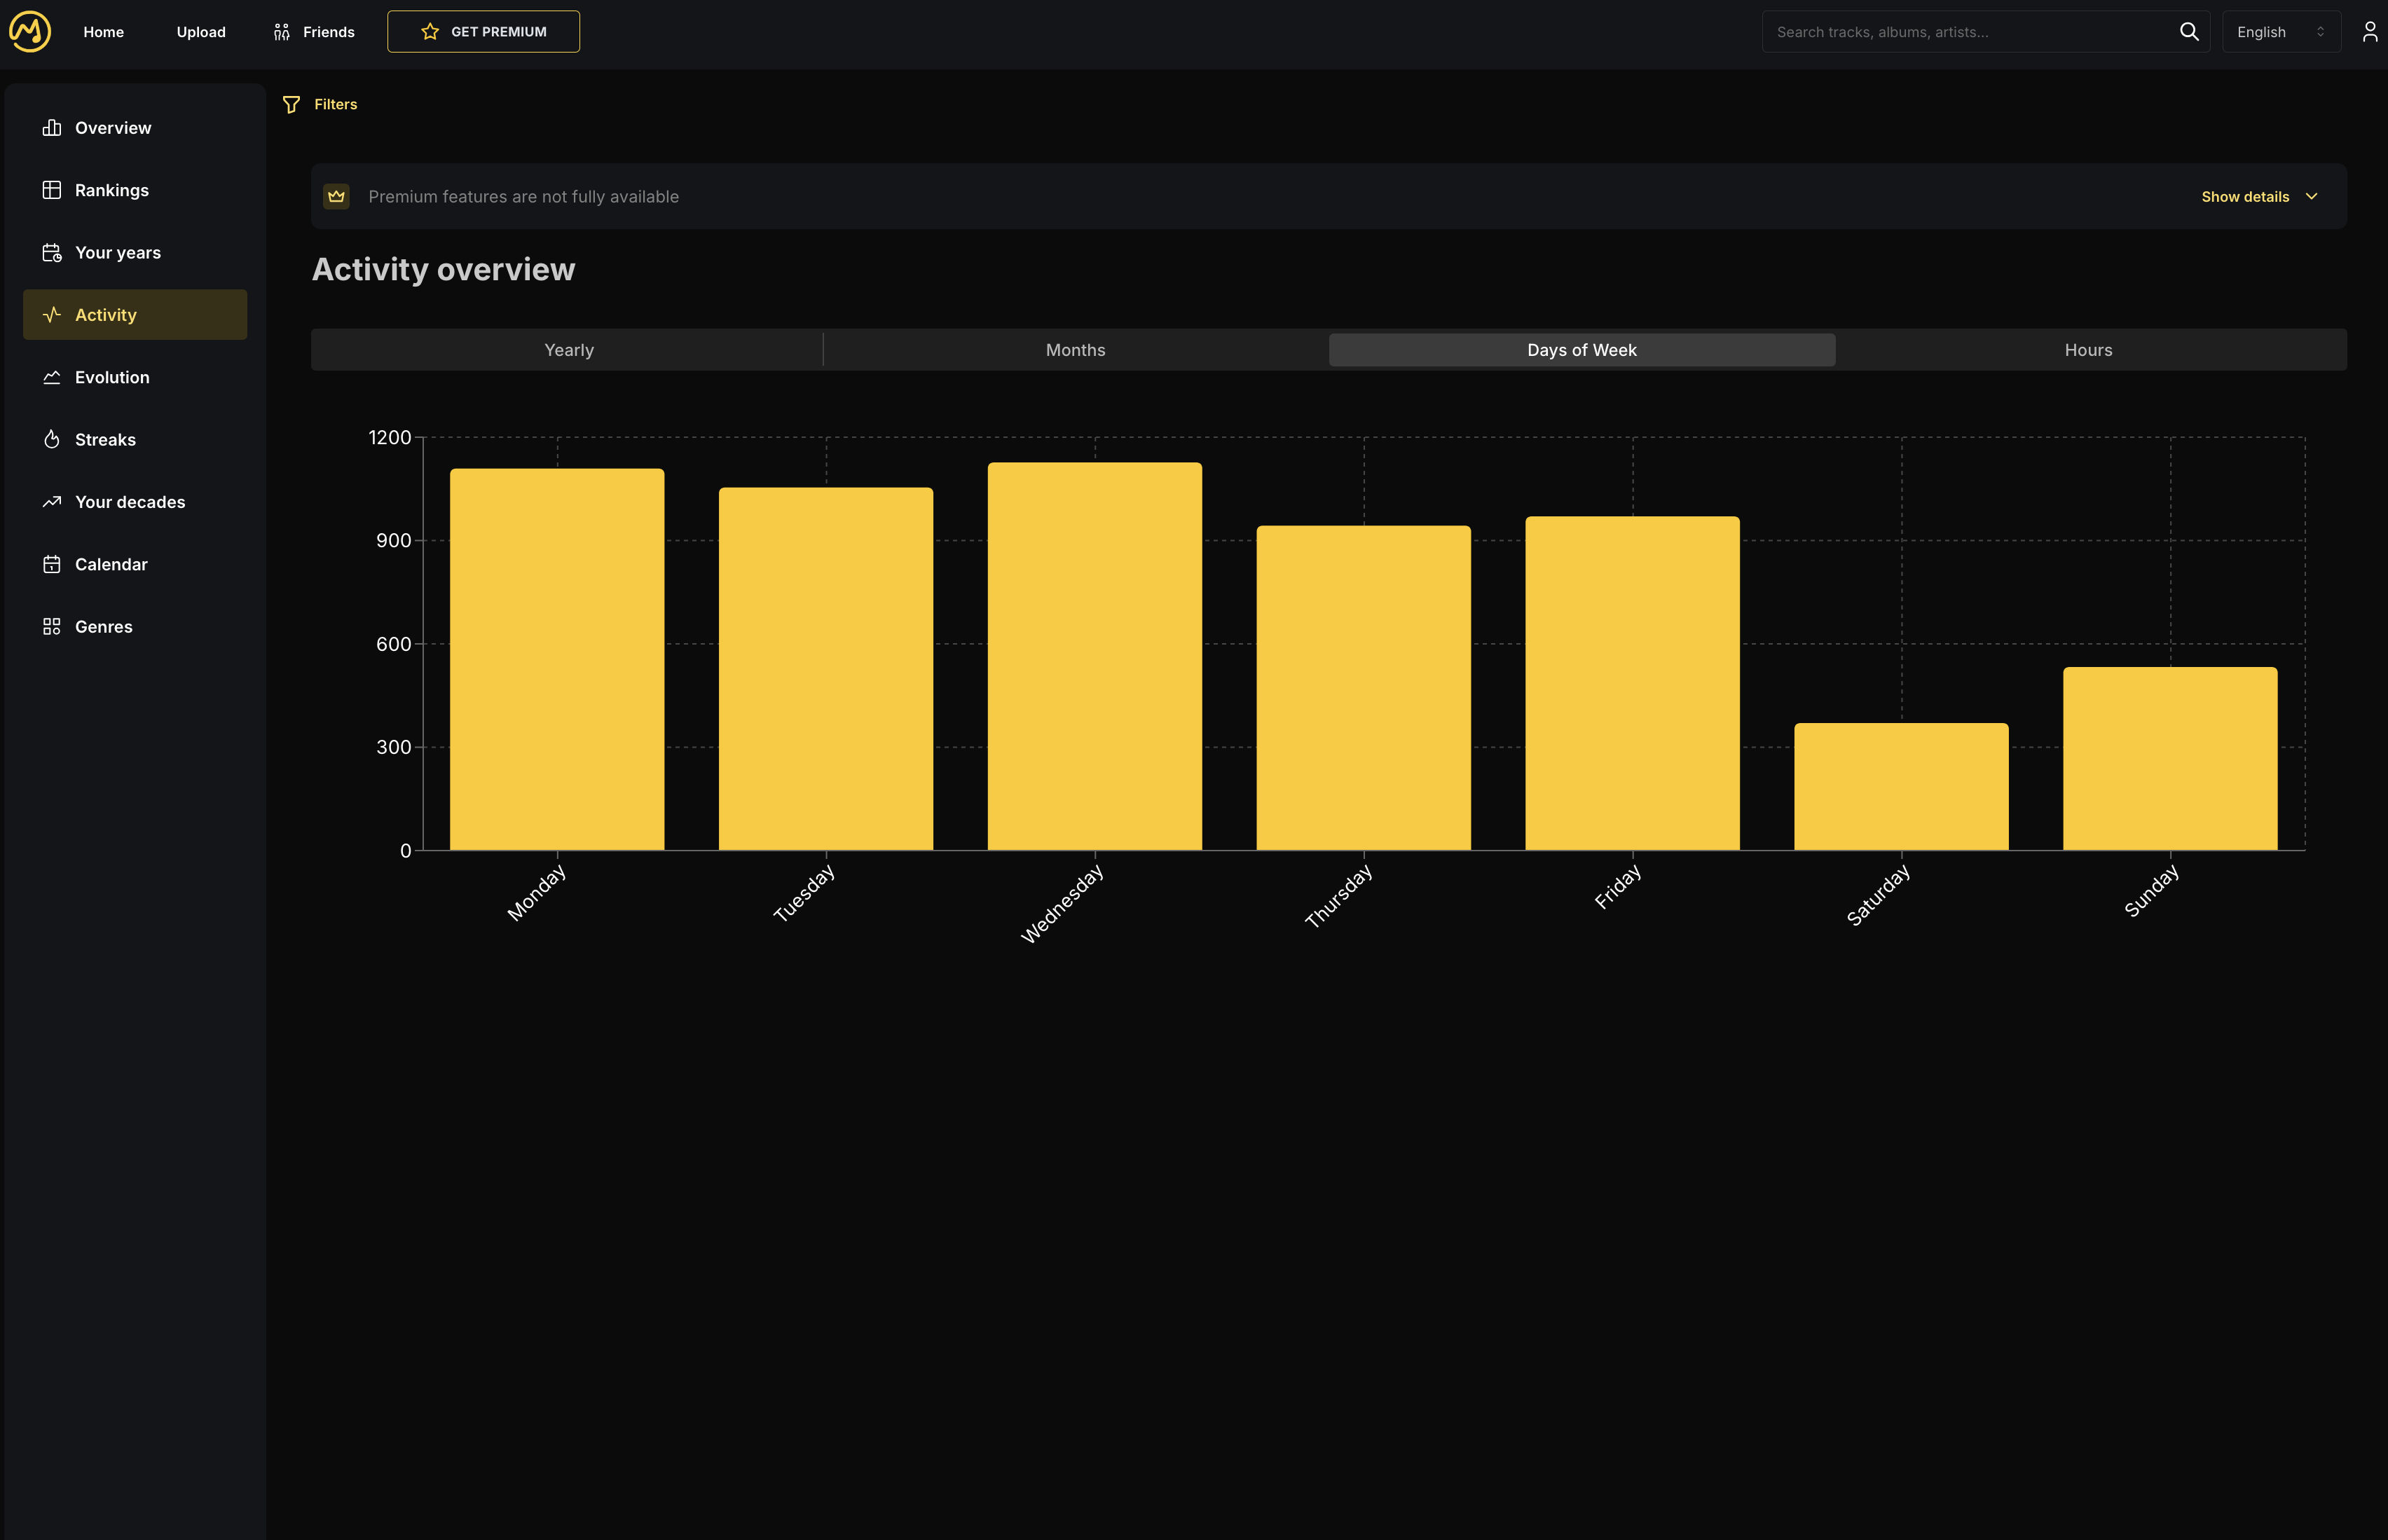Go to Friends page
The height and width of the screenshot is (1540, 2388).
point(314,32)
